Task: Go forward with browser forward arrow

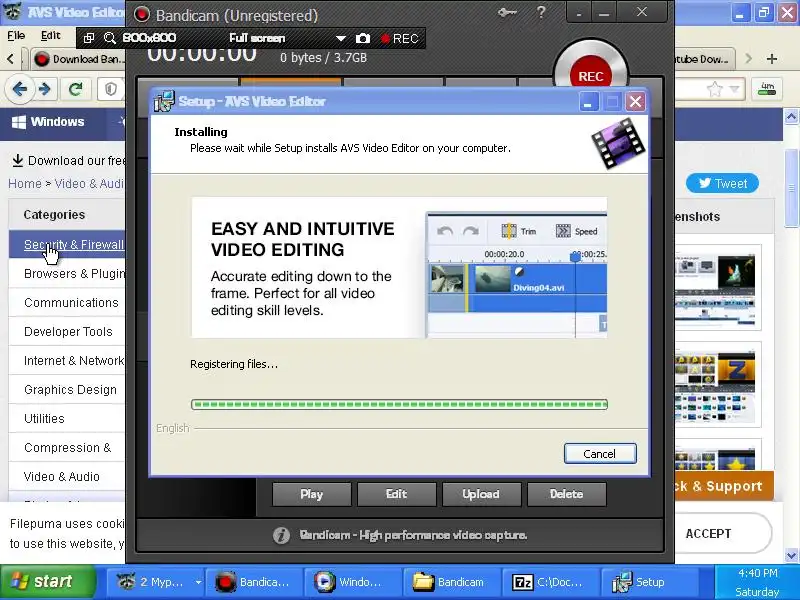Action: 45,89
